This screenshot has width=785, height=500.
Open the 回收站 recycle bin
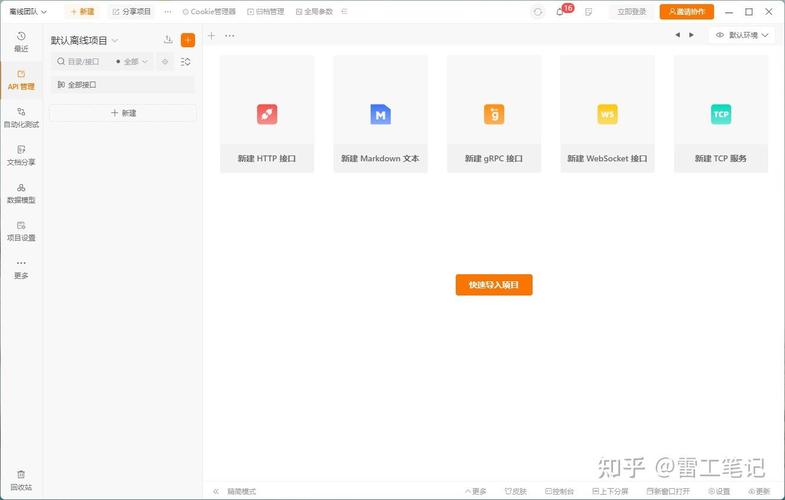(x=21, y=480)
